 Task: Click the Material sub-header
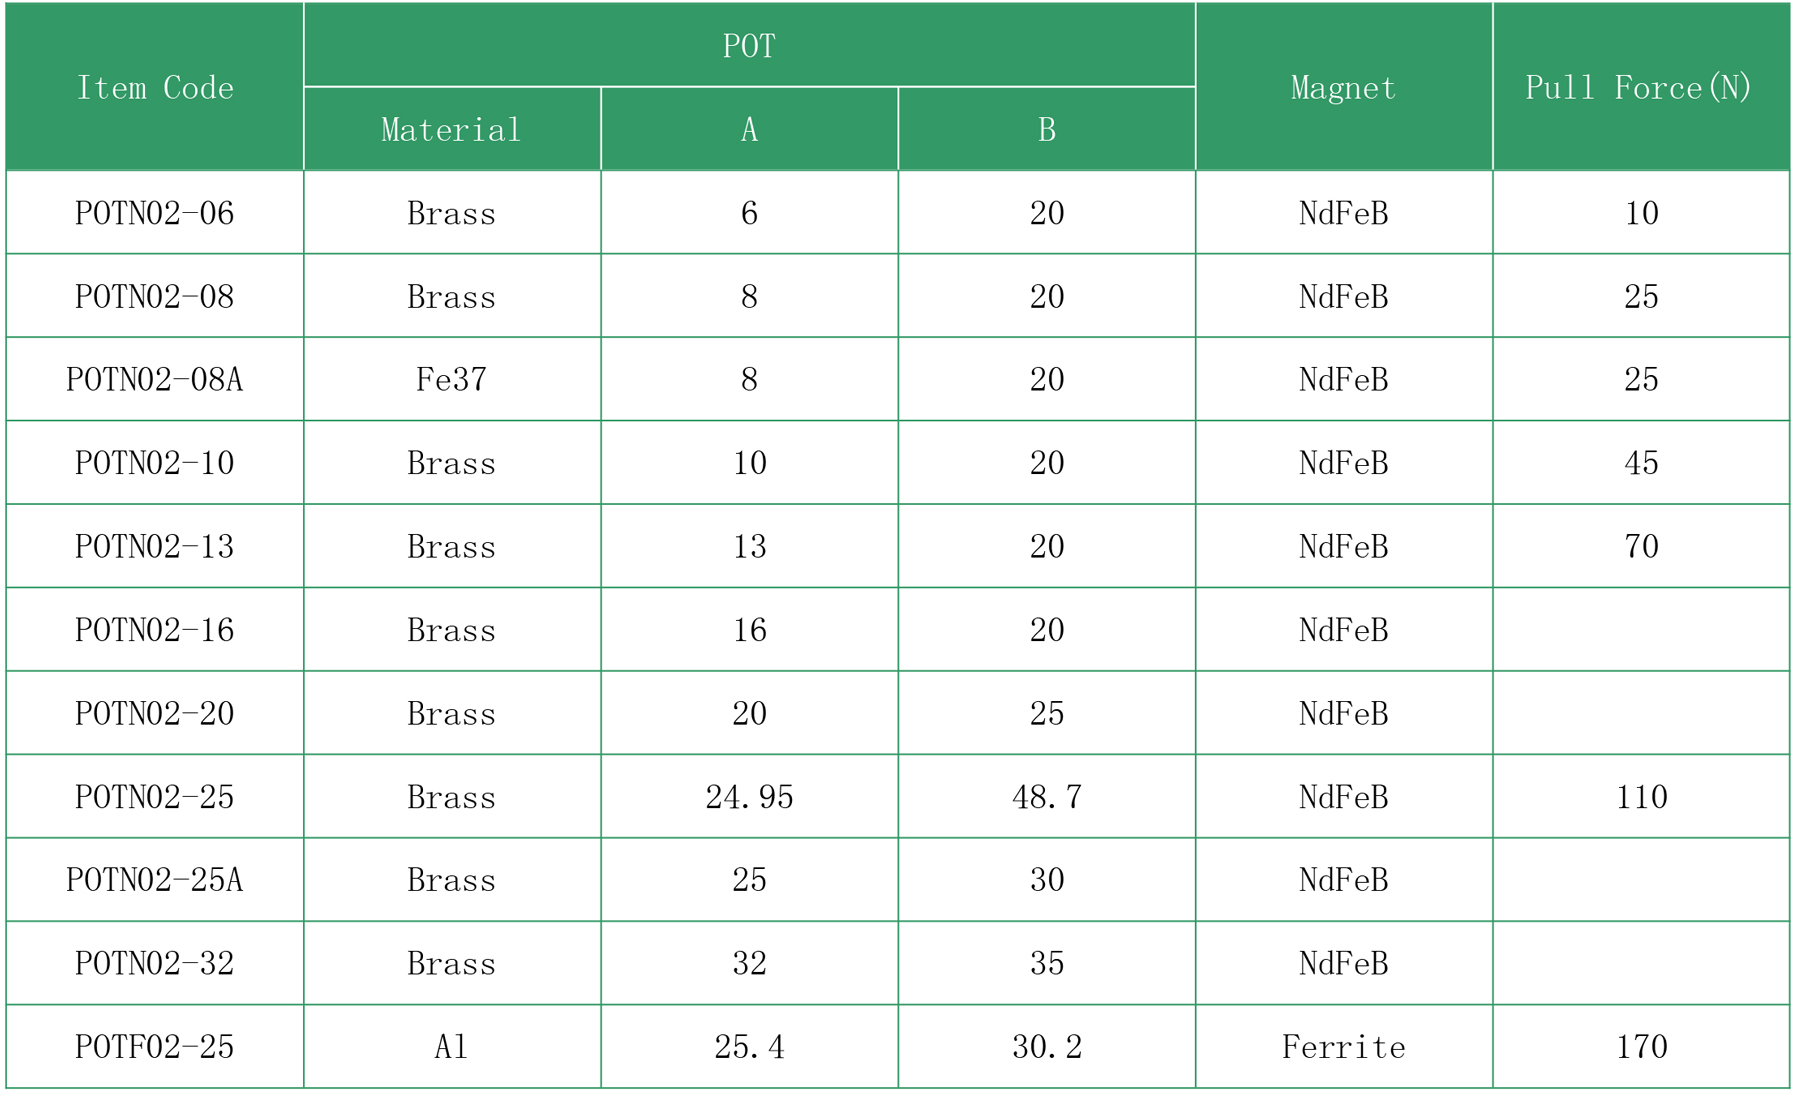coord(451,130)
